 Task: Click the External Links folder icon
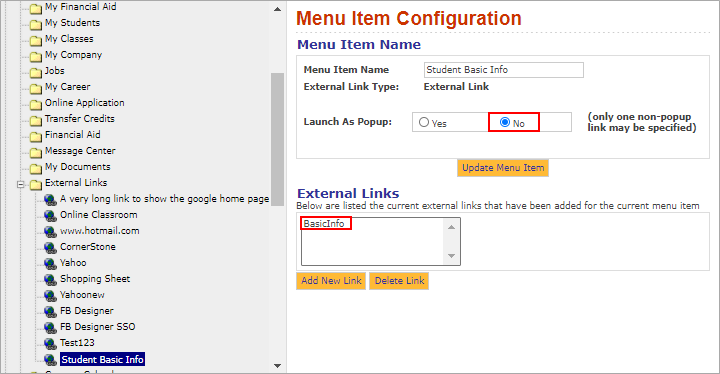35,185
